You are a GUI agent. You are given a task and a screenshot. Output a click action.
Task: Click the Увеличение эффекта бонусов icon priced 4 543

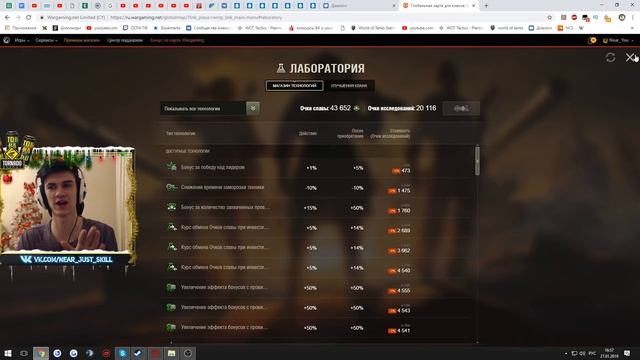pos(171,307)
